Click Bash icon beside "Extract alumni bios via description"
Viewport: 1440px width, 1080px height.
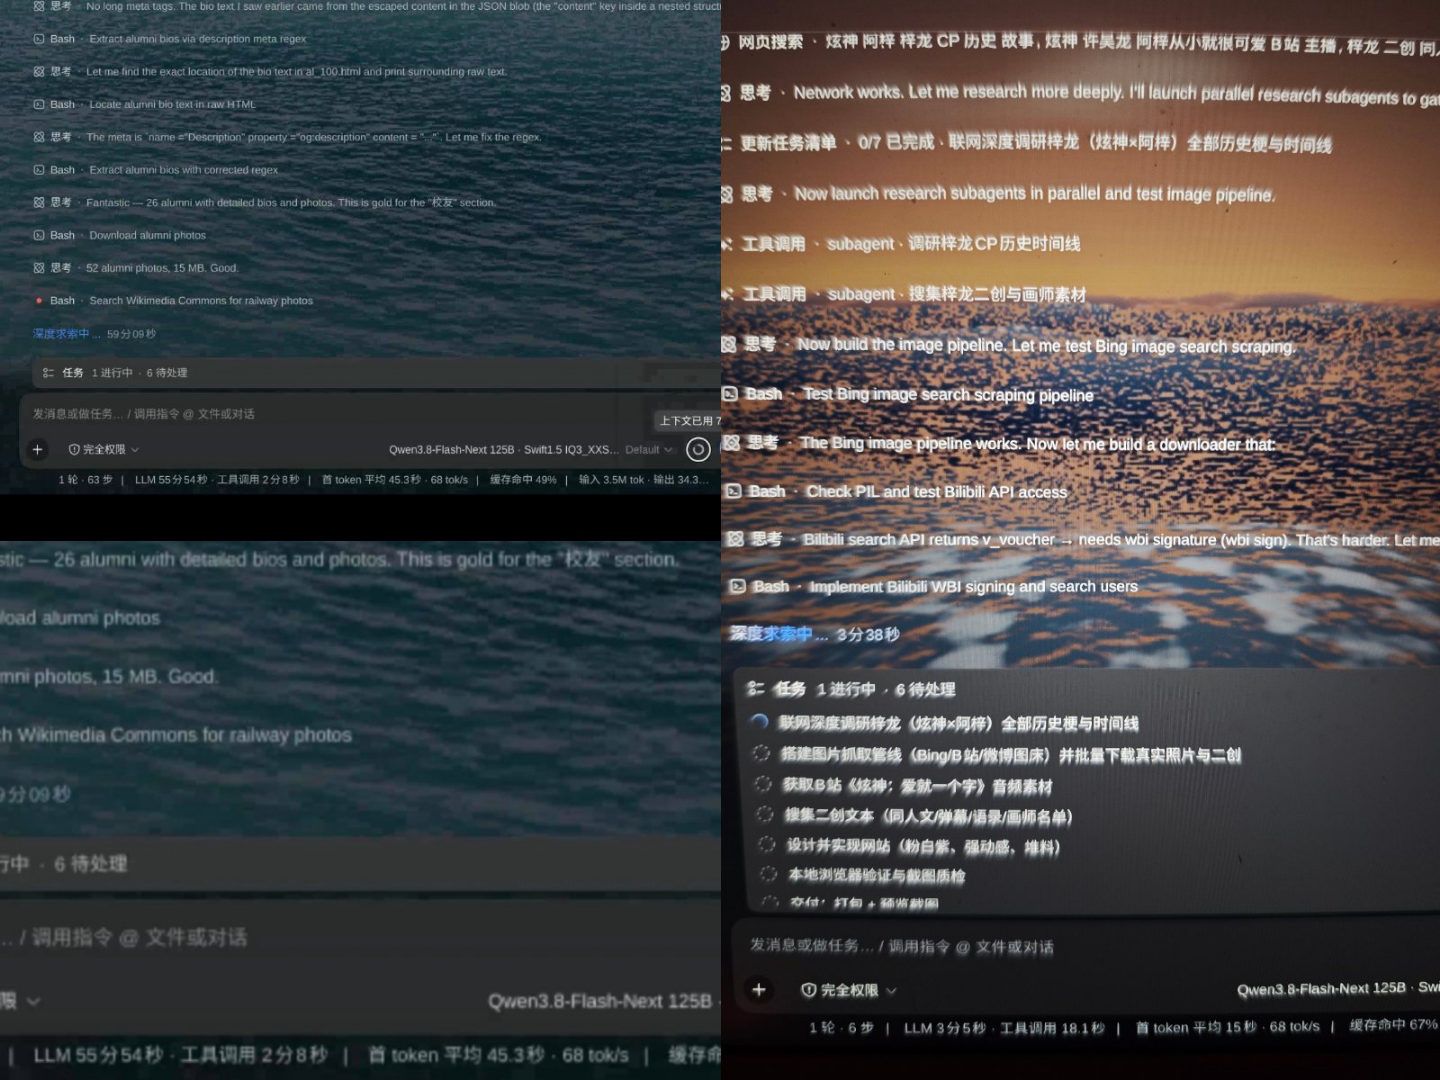39,39
